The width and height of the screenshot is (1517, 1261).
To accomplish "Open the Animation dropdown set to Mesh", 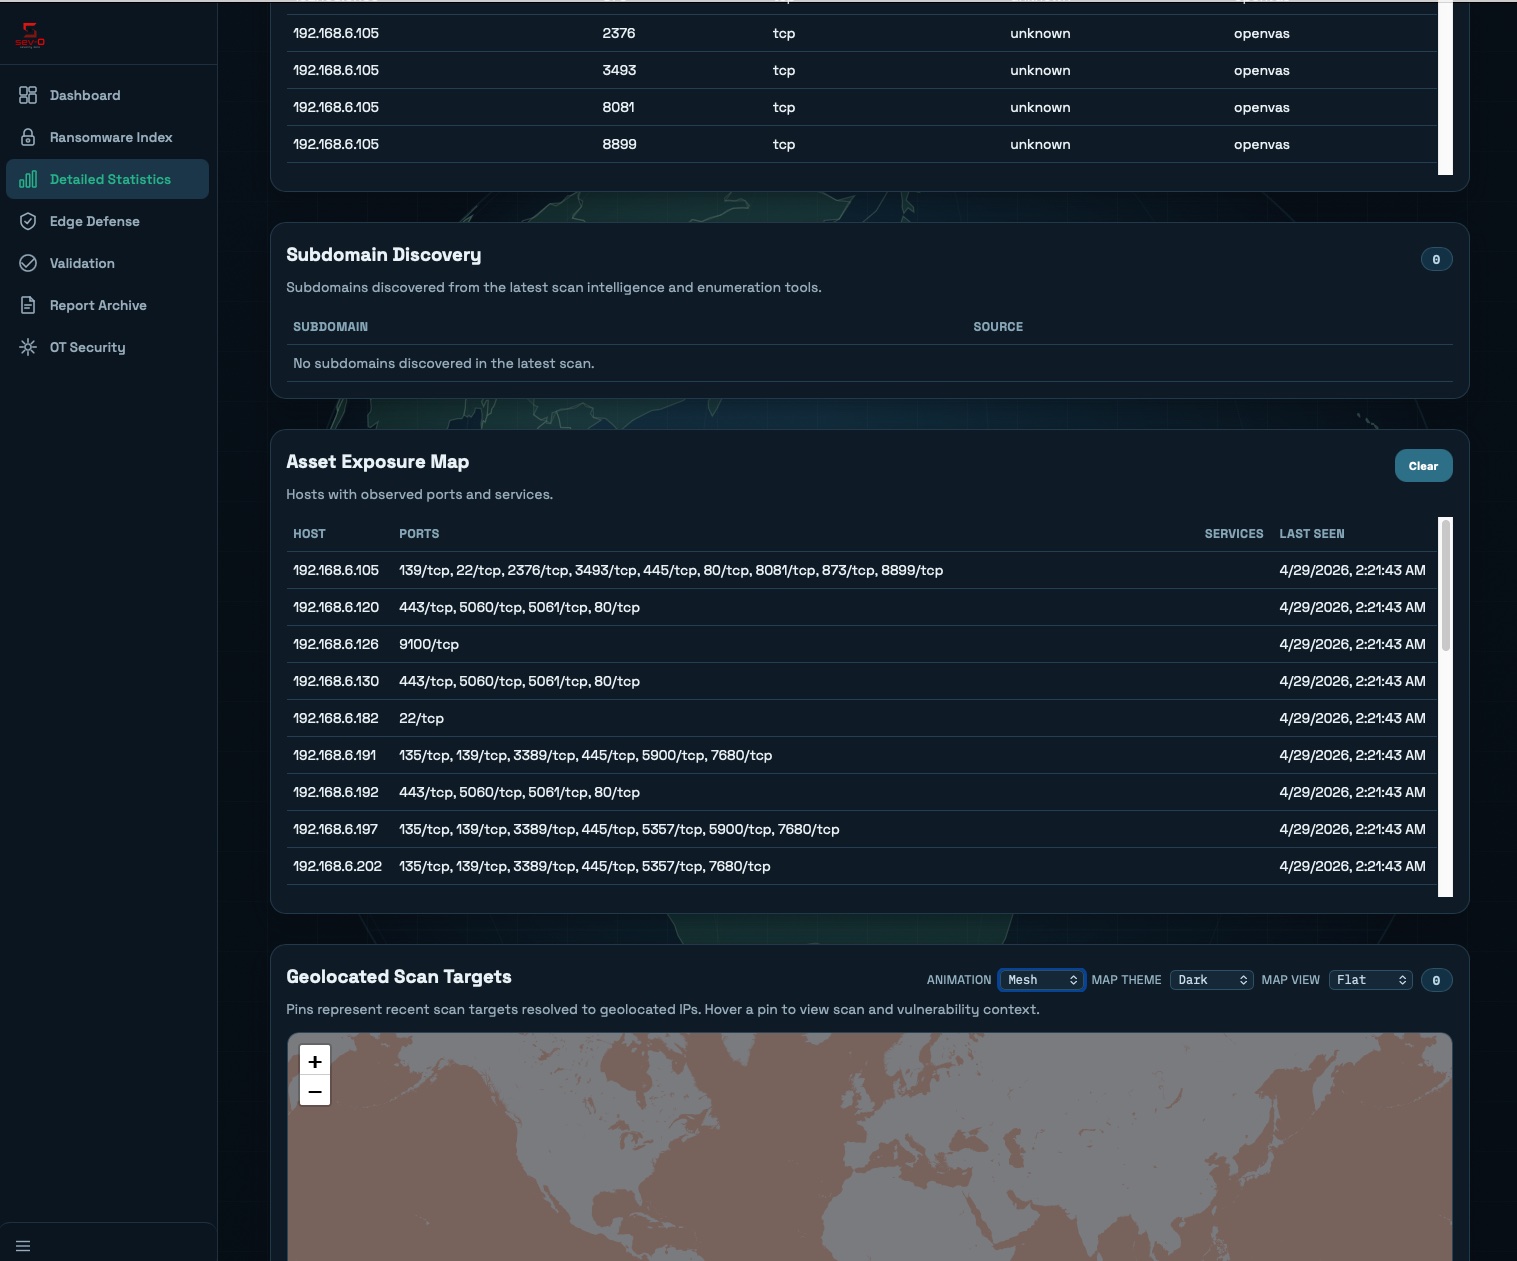I will (x=1041, y=980).
